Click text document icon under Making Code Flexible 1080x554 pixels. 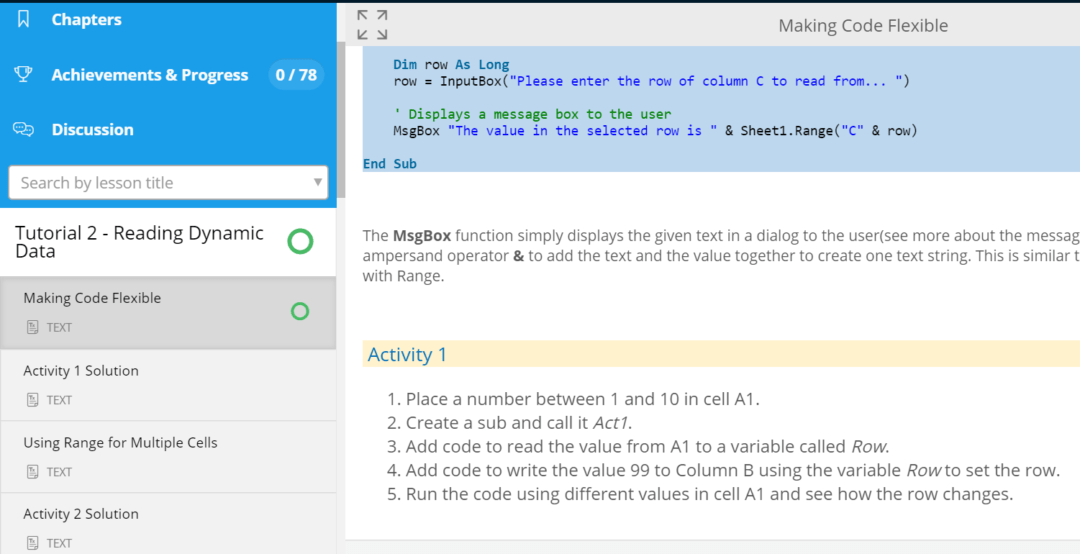(x=32, y=327)
